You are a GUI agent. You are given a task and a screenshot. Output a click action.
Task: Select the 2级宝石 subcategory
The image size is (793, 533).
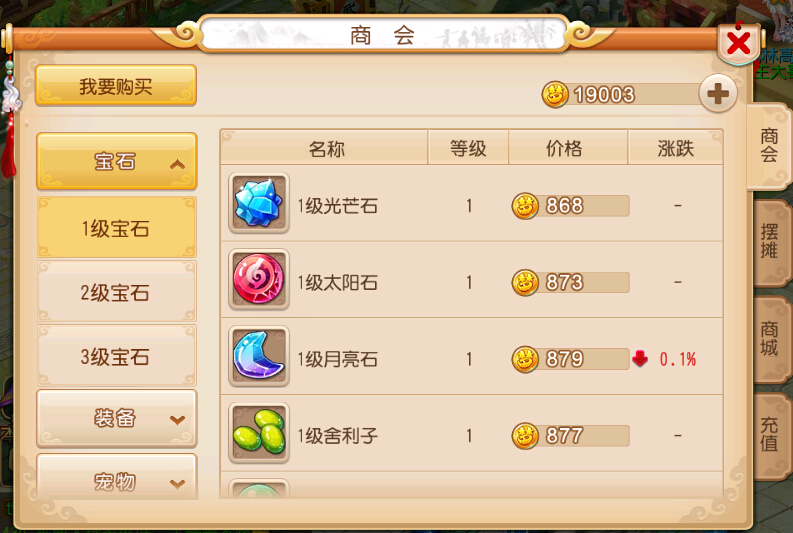[117, 292]
